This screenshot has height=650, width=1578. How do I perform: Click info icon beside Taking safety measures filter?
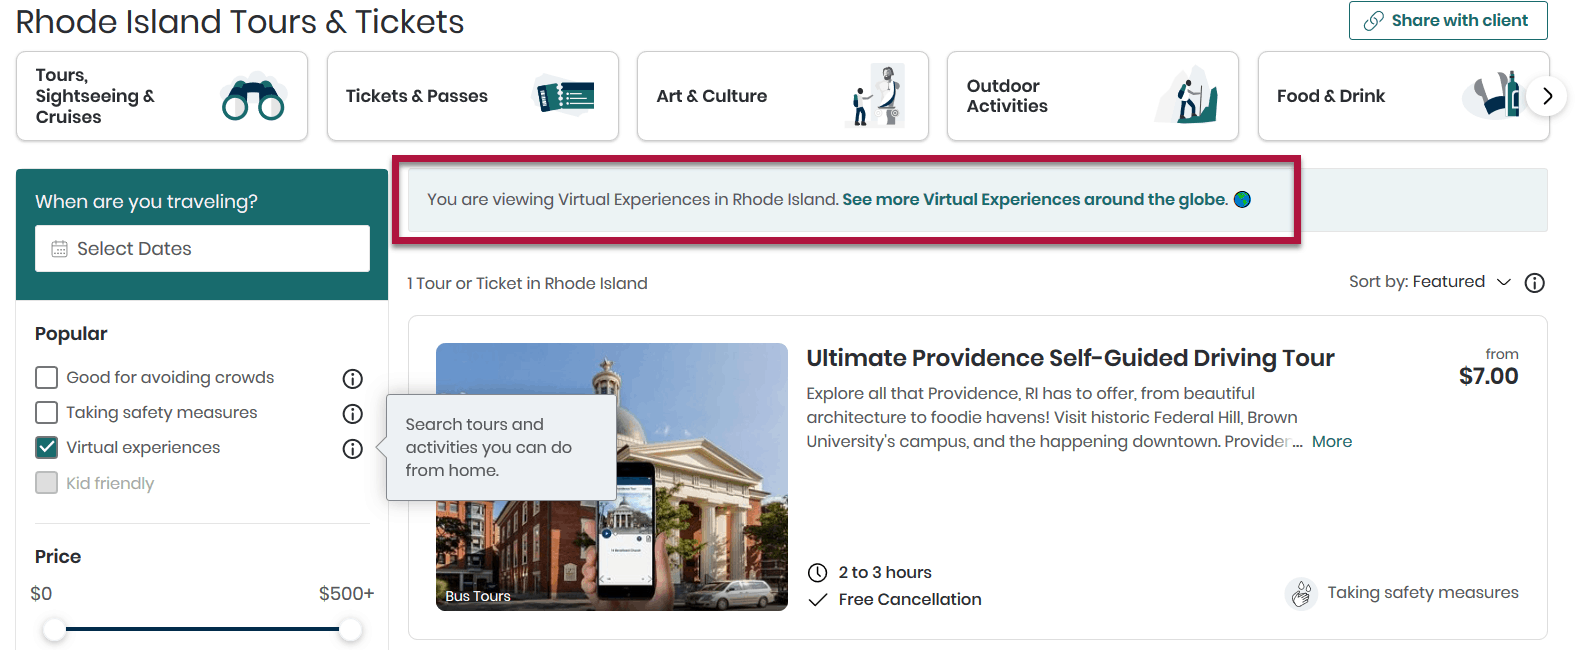(x=352, y=413)
